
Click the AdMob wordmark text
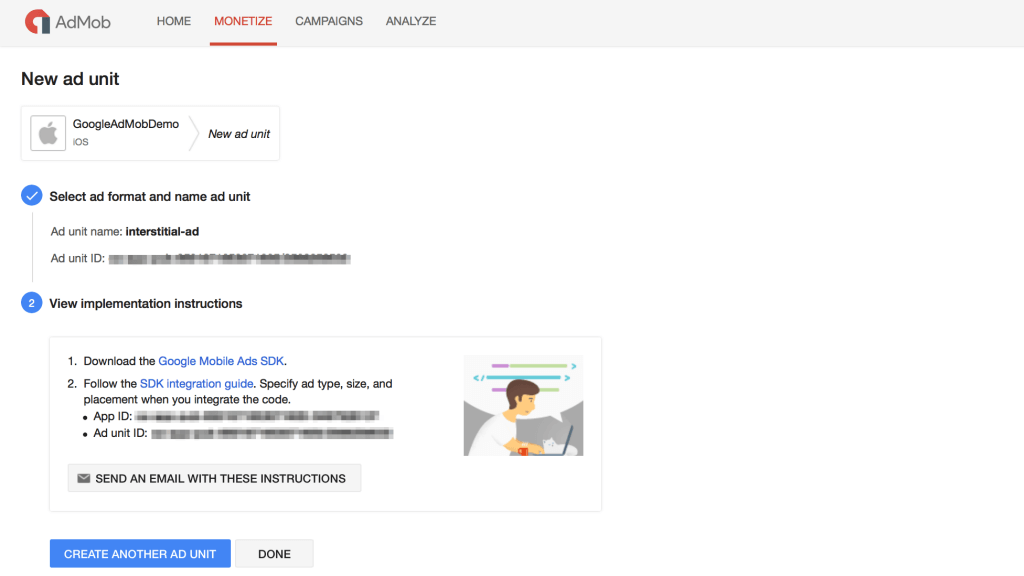(x=83, y=22)
